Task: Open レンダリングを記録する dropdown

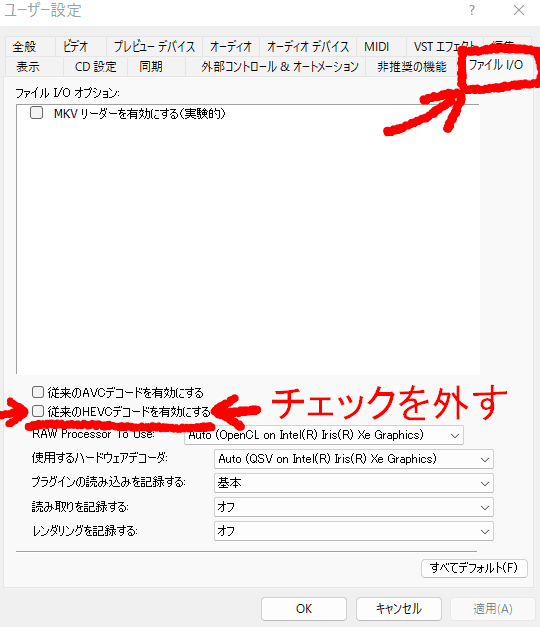Action: point(354,531)
